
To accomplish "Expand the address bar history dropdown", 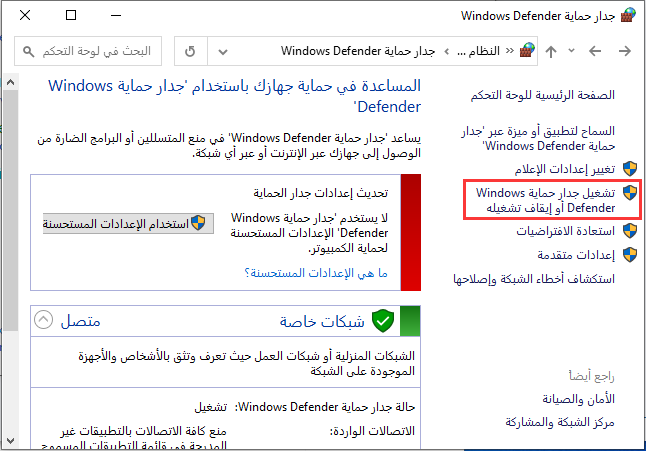I will (223, 52).
